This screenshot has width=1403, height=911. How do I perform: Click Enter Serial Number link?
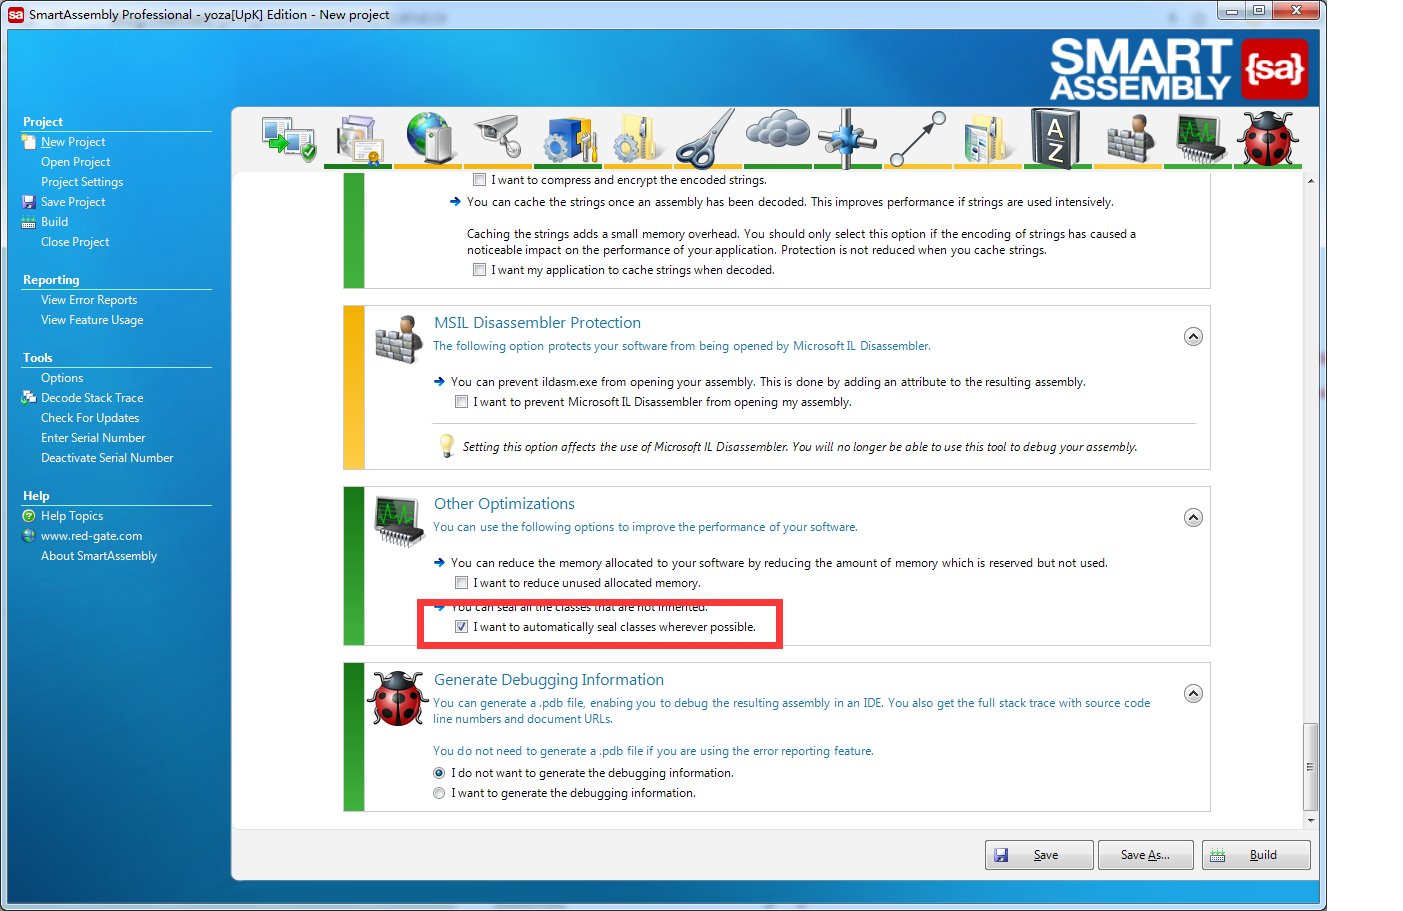pos(93,438)
